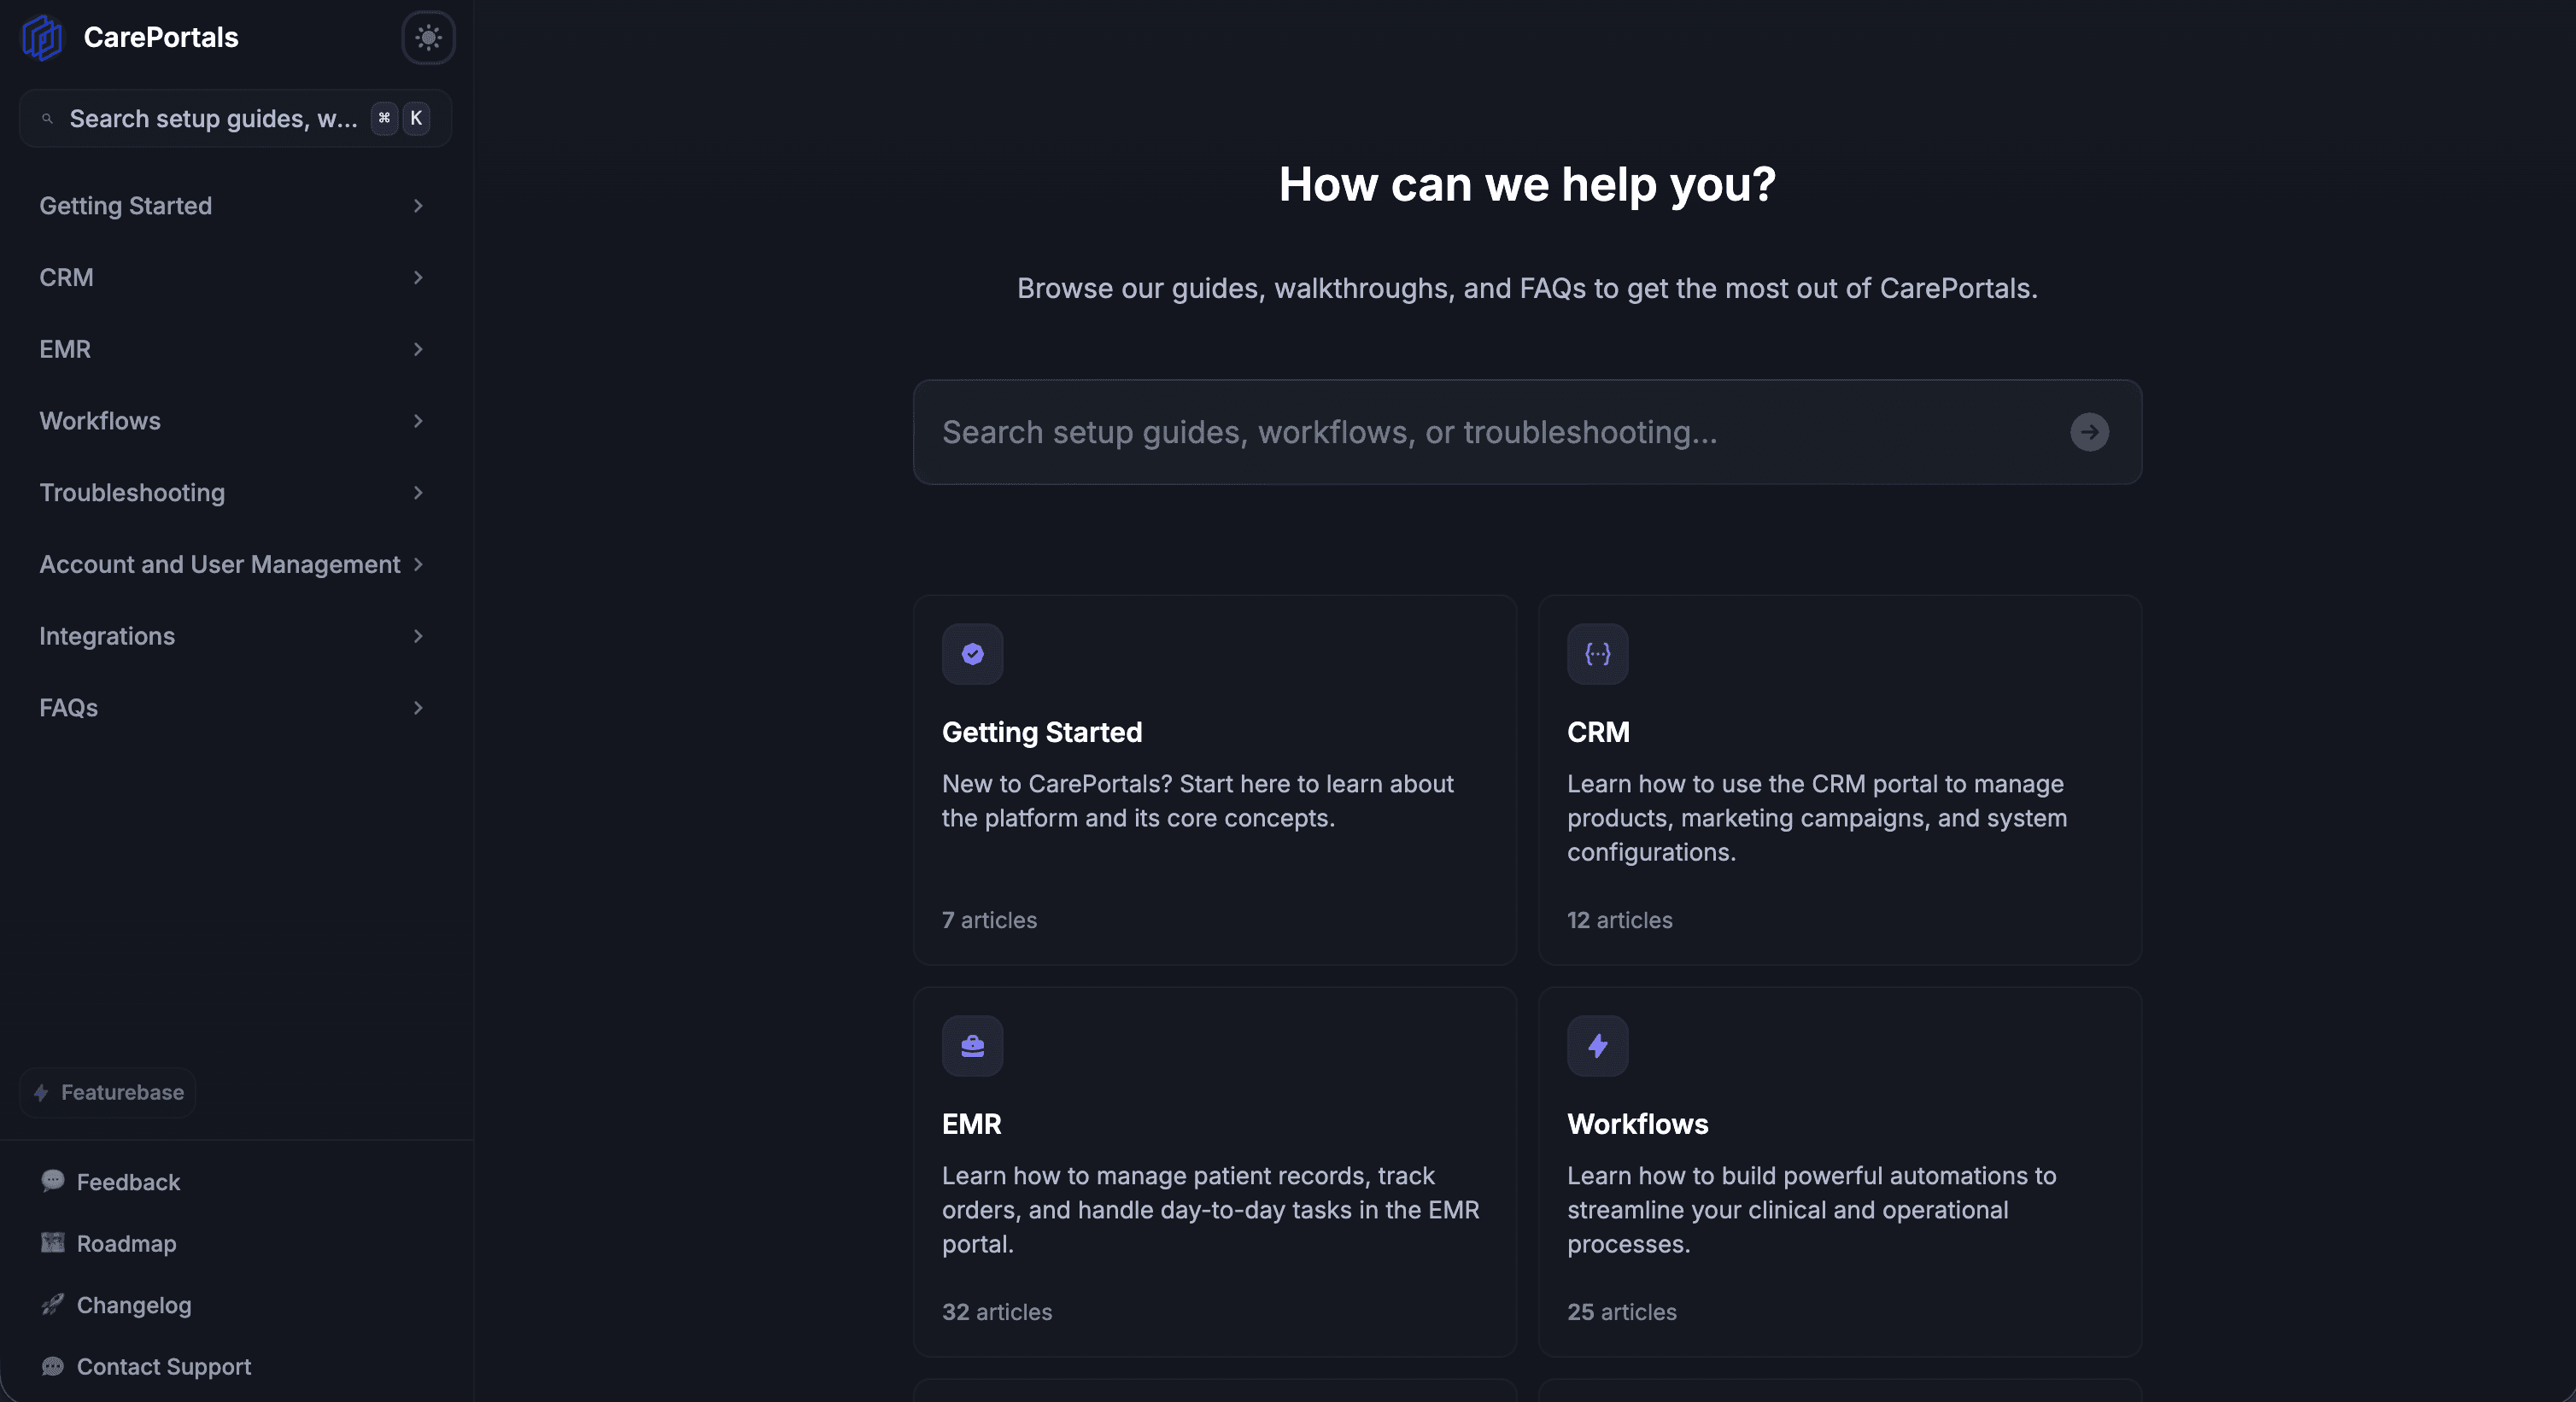
Task: Toggle the light/dark theme sun button
Action: pos(428,38)
